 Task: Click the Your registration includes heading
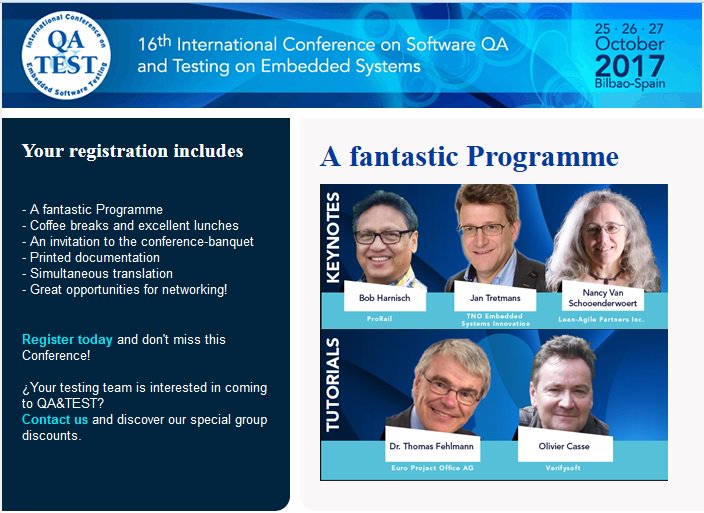(x=132, y=151)
